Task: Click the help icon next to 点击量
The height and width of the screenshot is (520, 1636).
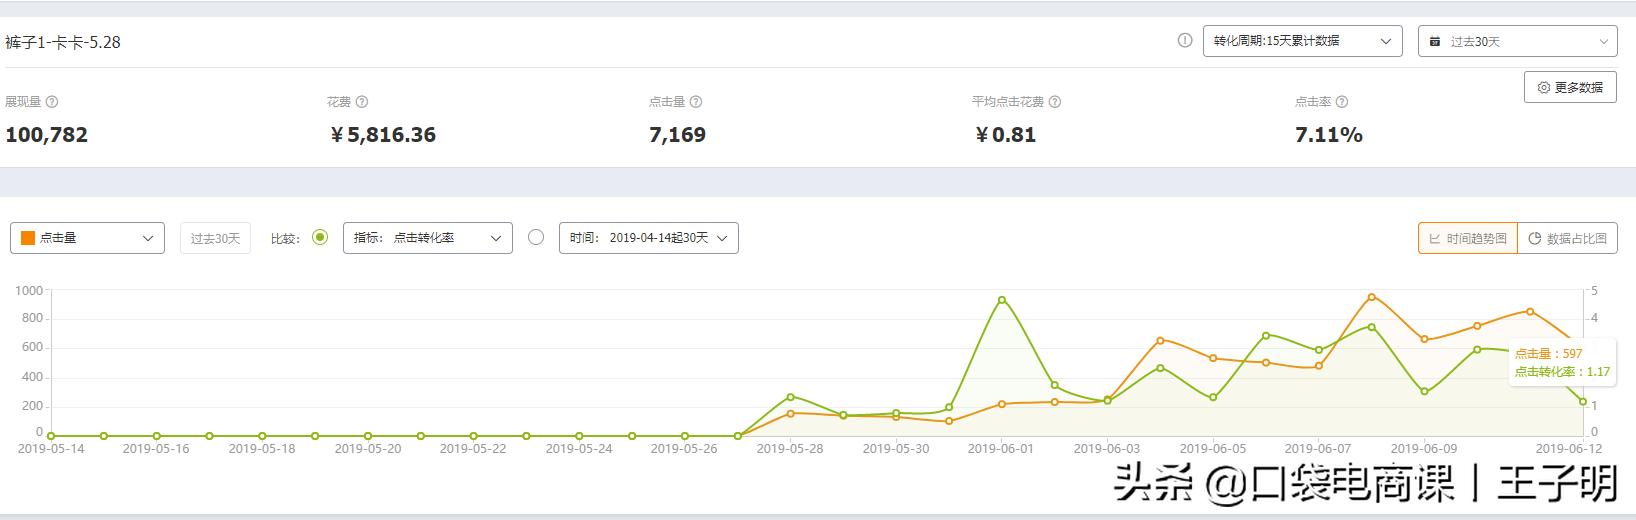Action: pyautogui.click(x=696, y=102)
